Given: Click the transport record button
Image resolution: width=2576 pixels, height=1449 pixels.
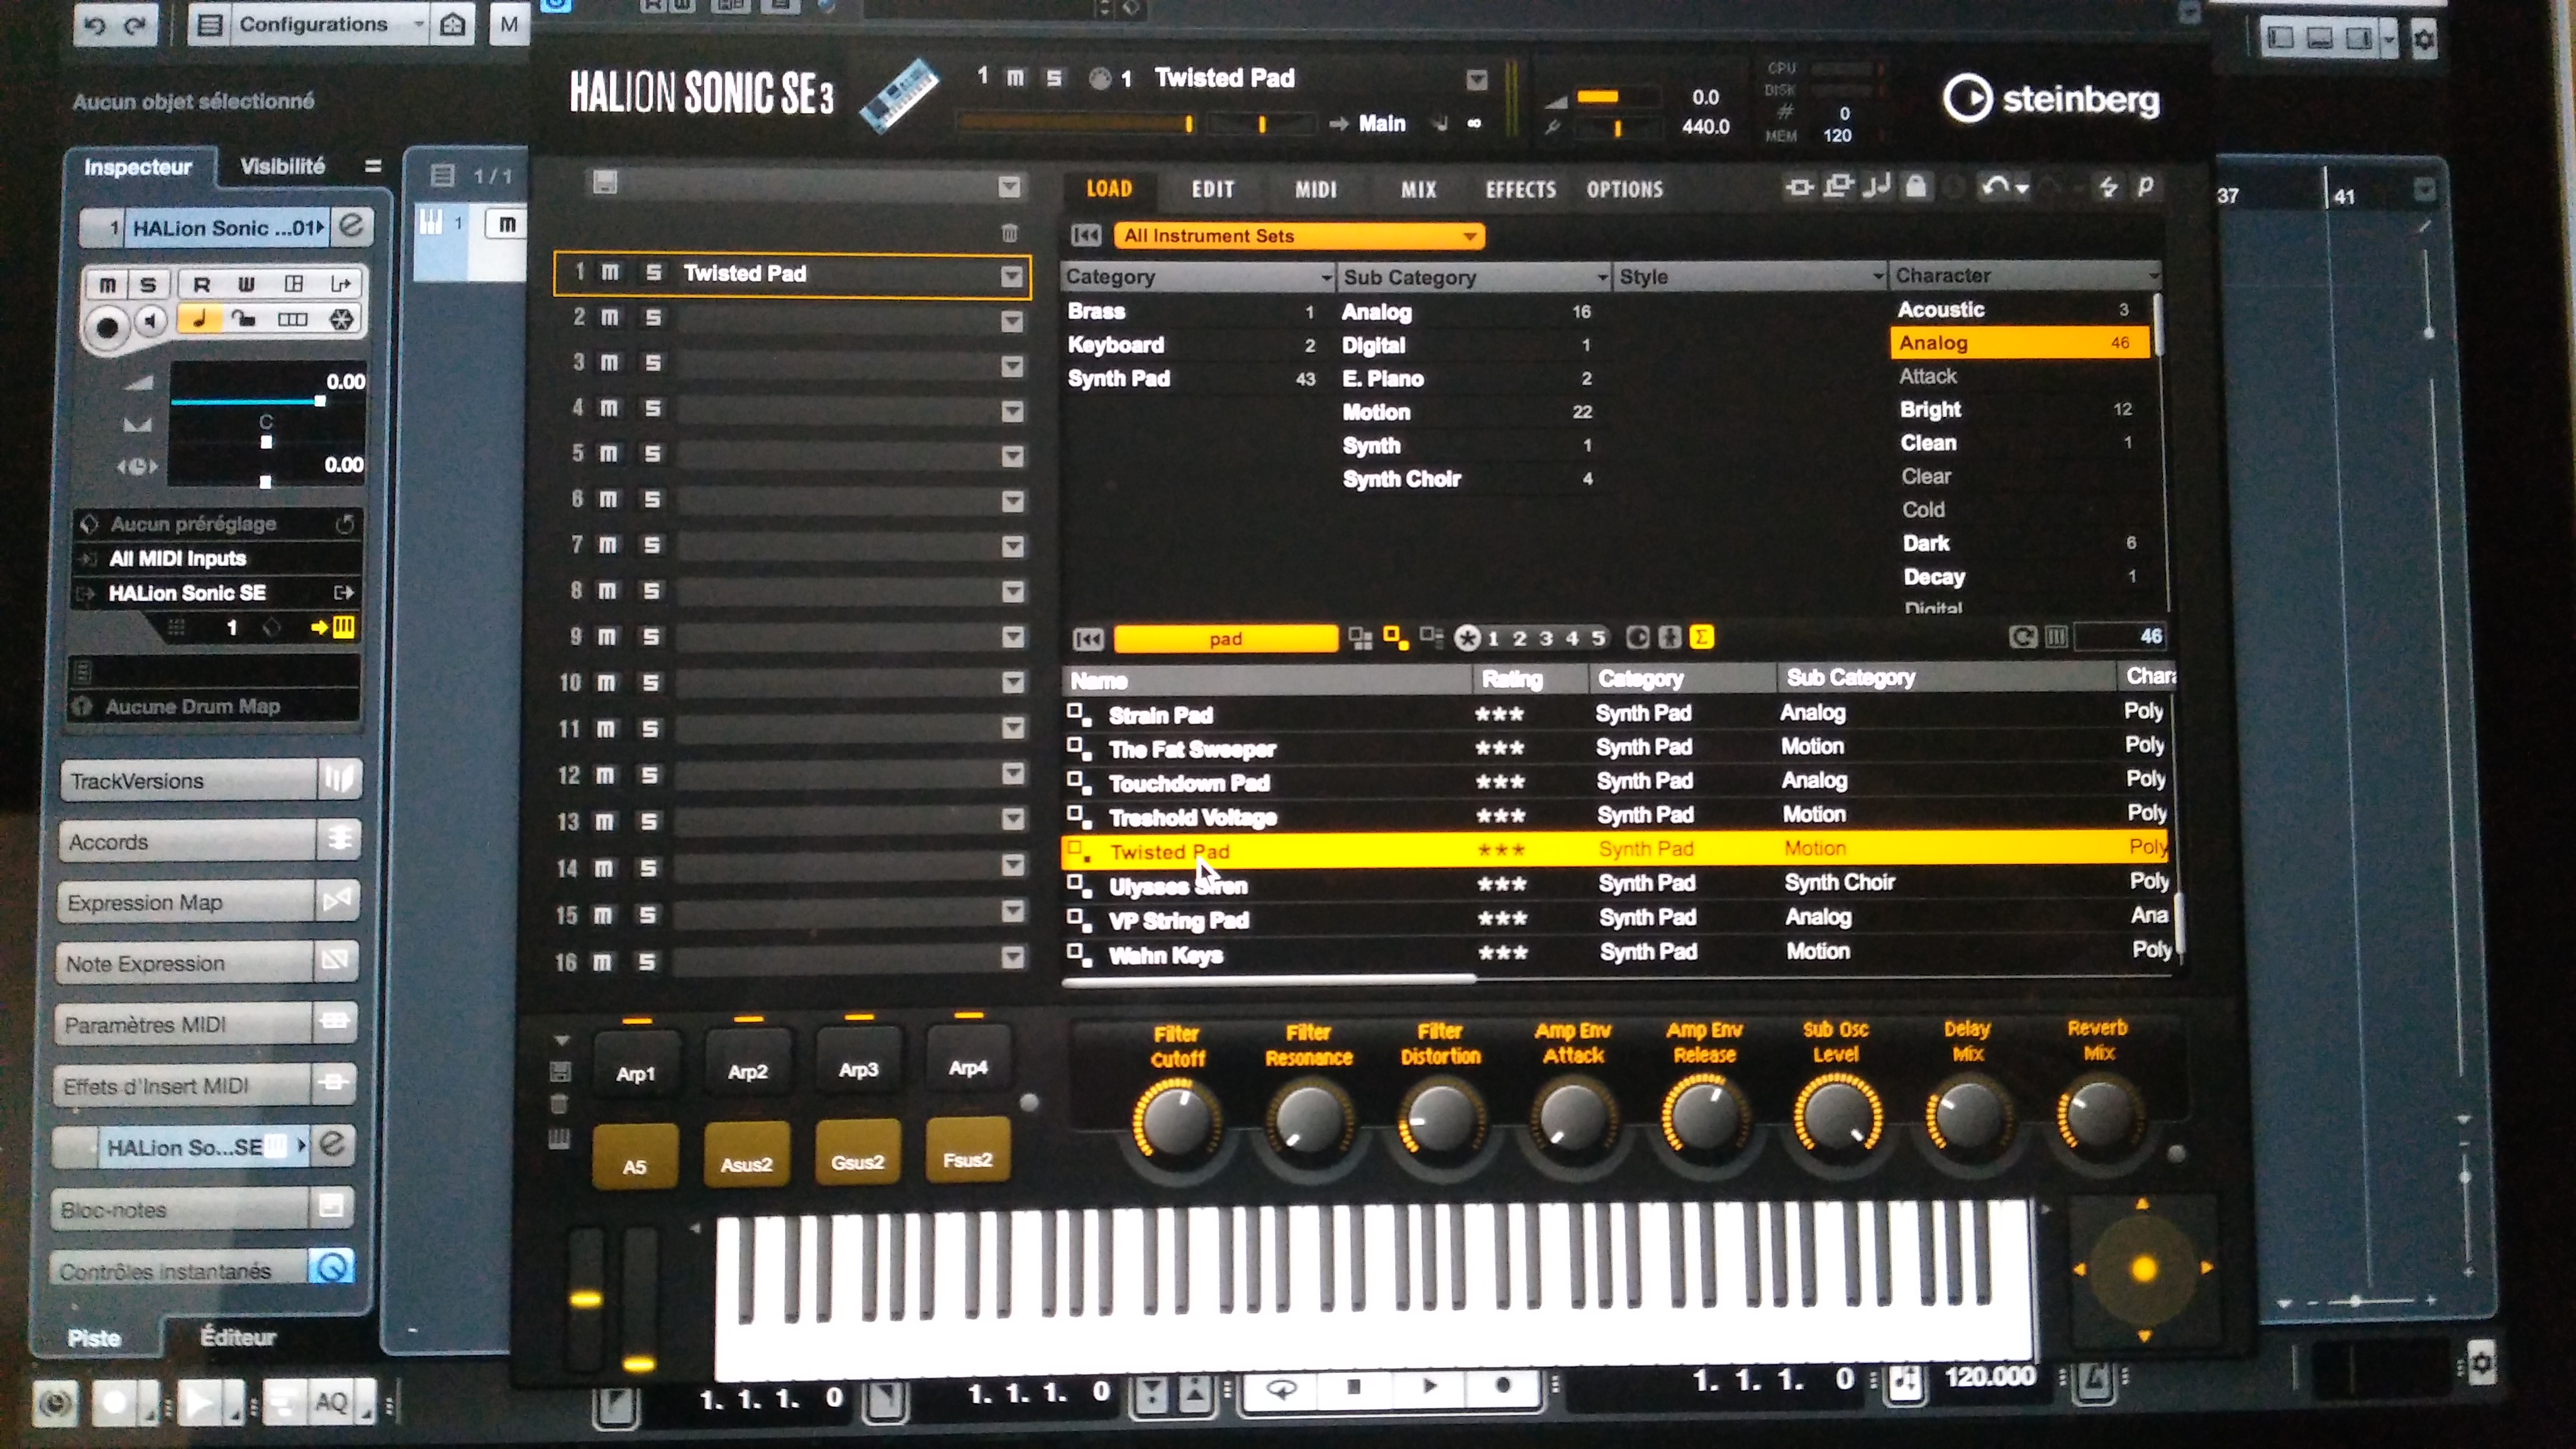Looking at the screenshot, I should (x=1502, y=1386).
